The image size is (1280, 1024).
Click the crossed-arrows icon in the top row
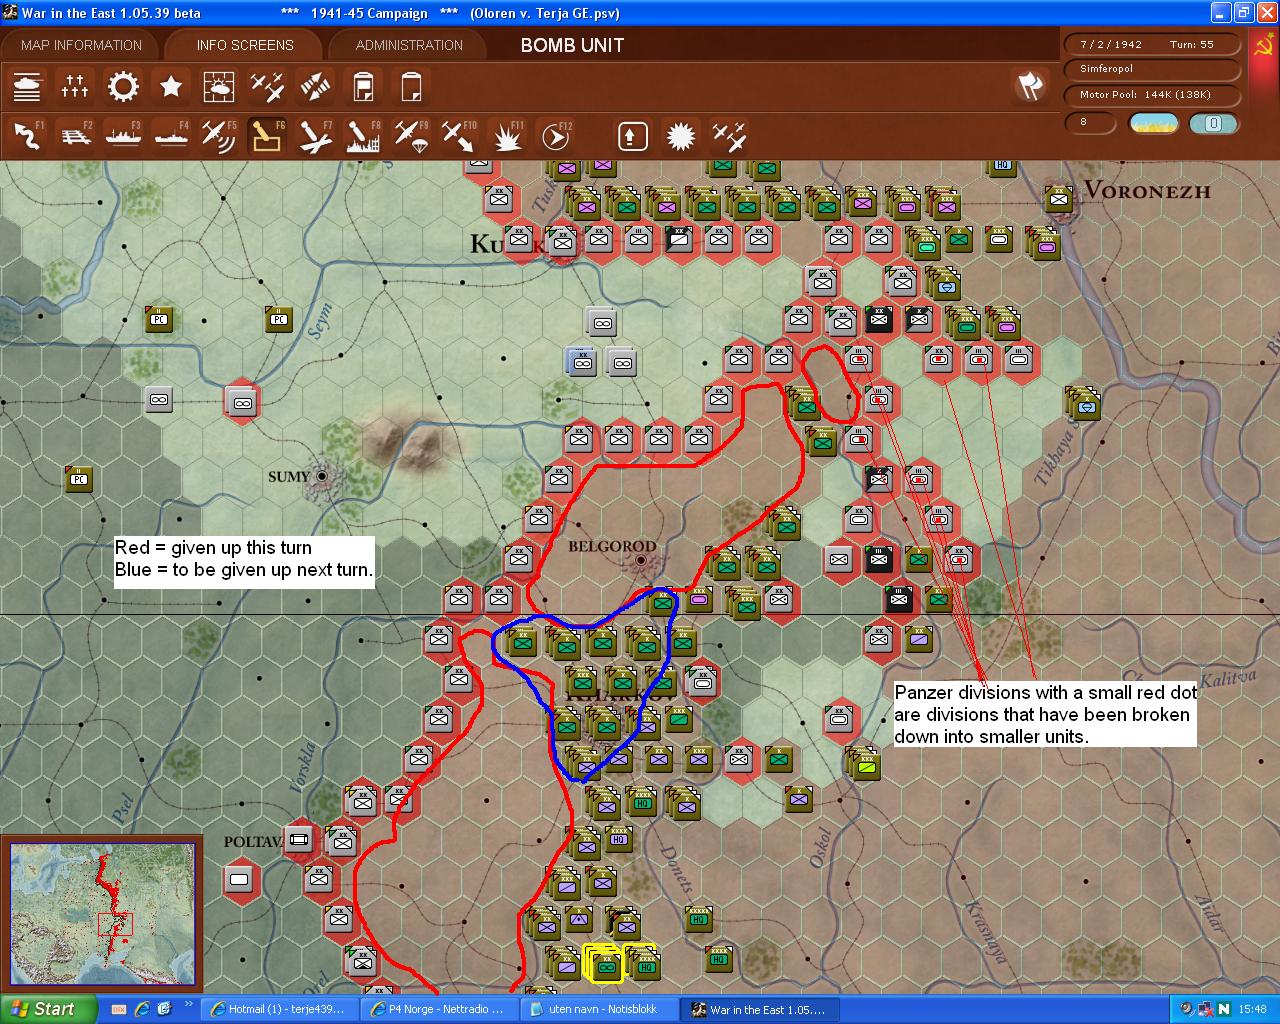[x=315, y=87]
